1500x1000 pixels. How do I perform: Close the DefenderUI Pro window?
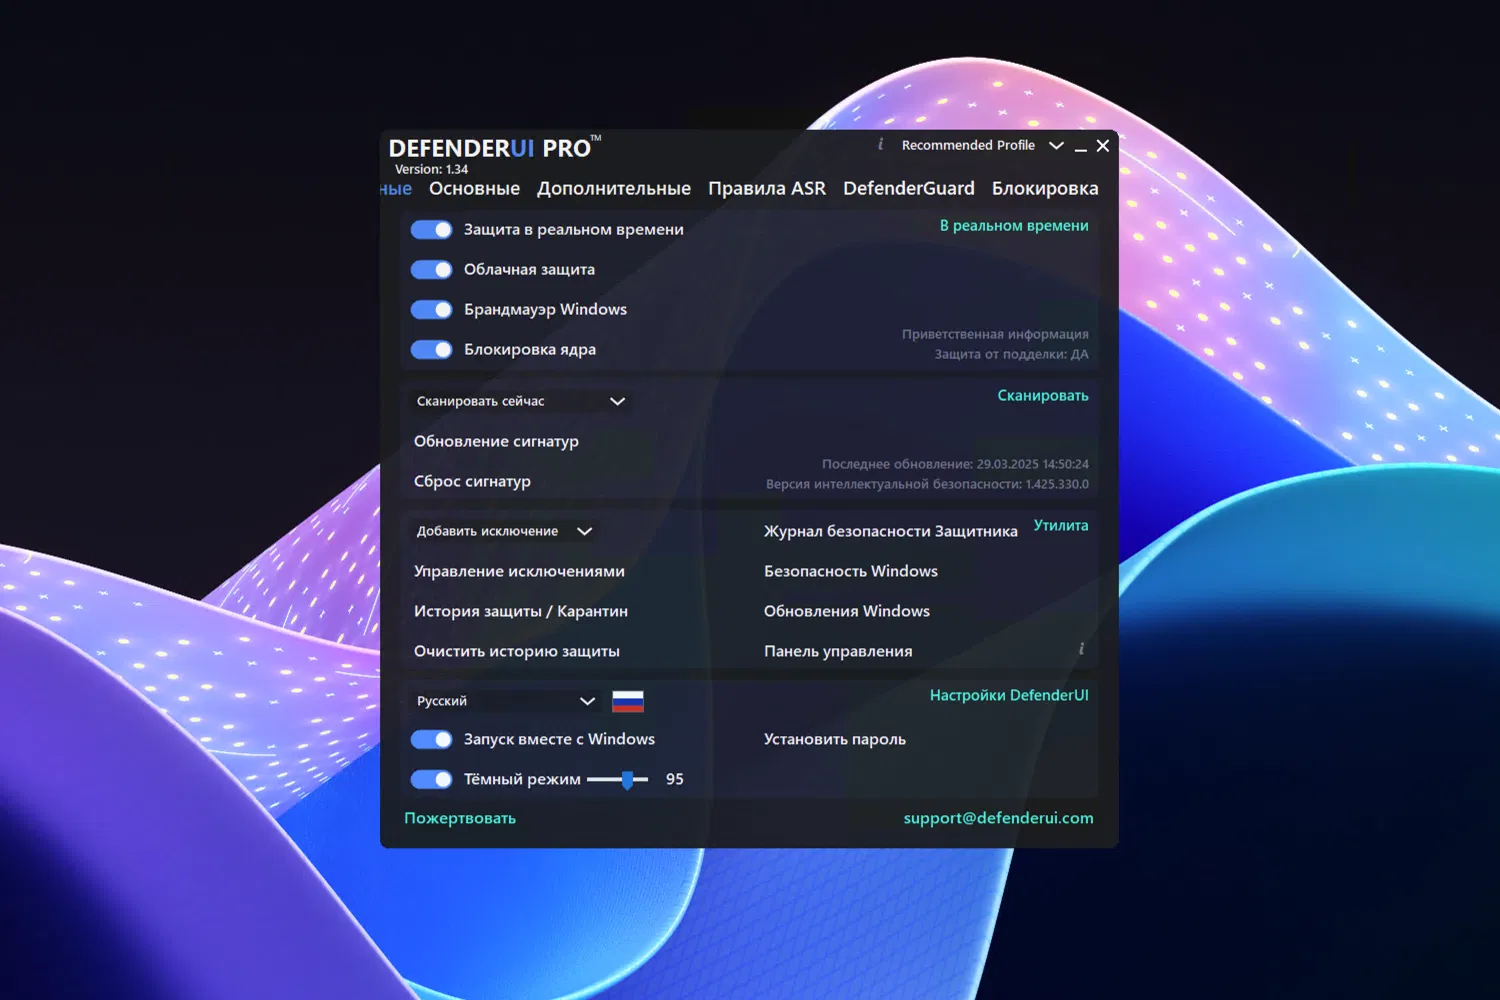pos(1103,146)
